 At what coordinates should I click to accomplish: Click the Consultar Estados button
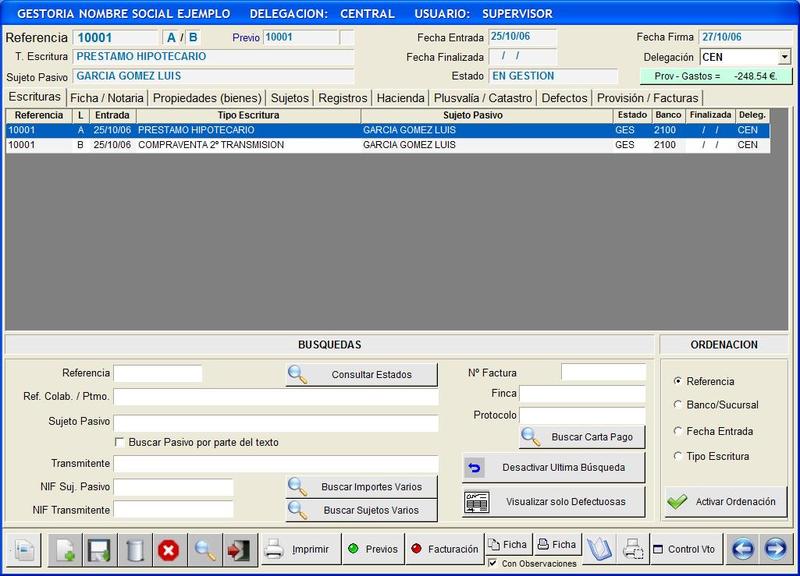tap(362, 374)
